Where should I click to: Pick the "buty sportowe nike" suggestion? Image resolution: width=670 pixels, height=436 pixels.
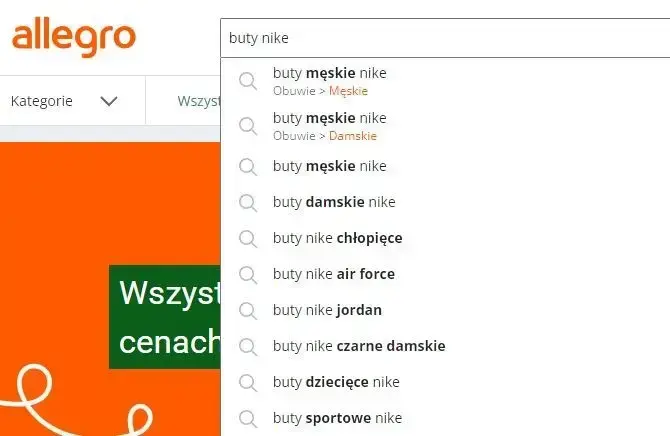pos(337,418)
